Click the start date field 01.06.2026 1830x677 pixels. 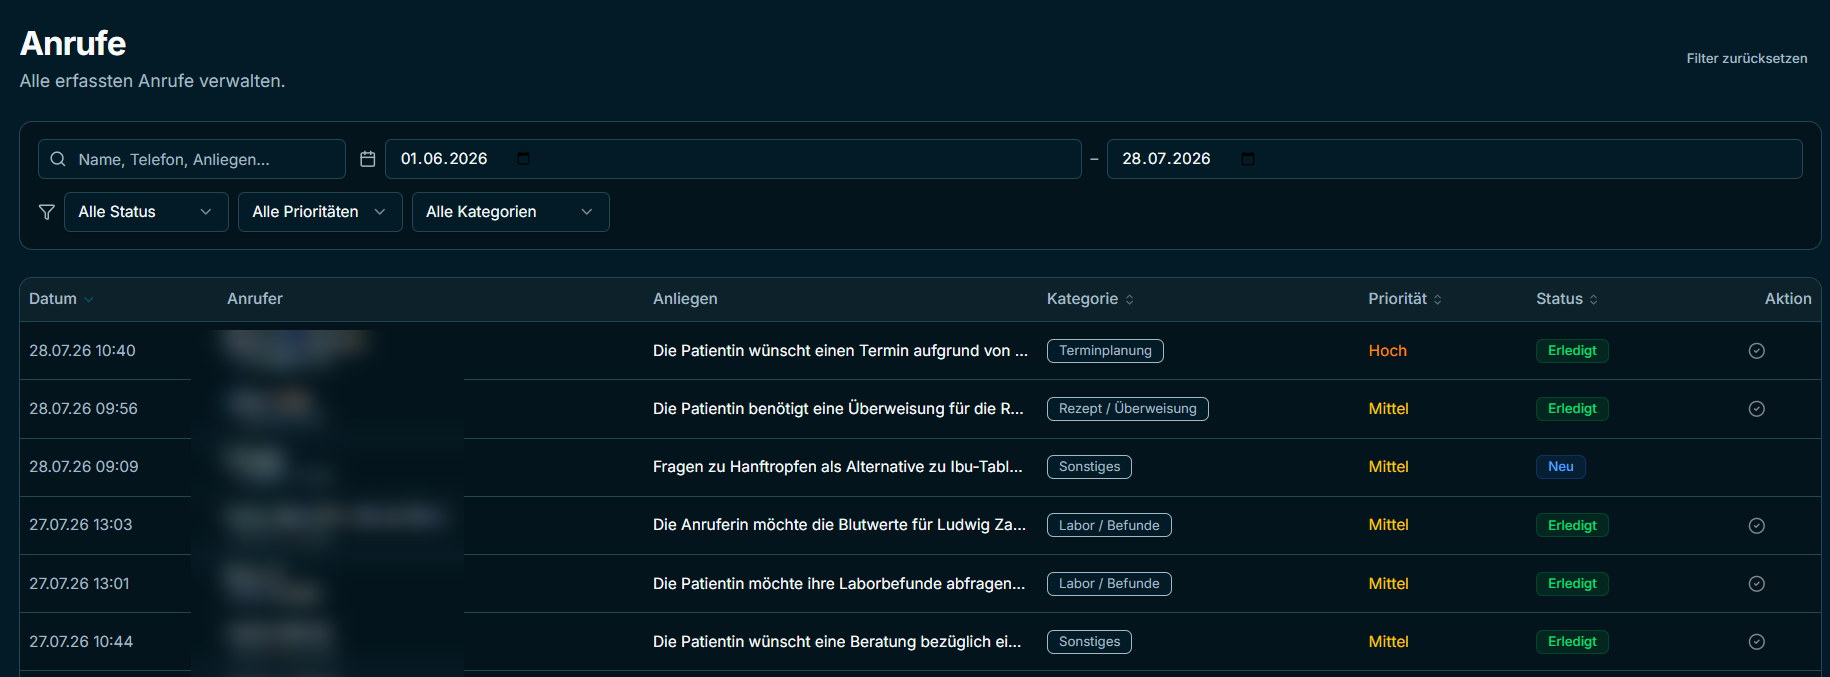pos(733,159)
